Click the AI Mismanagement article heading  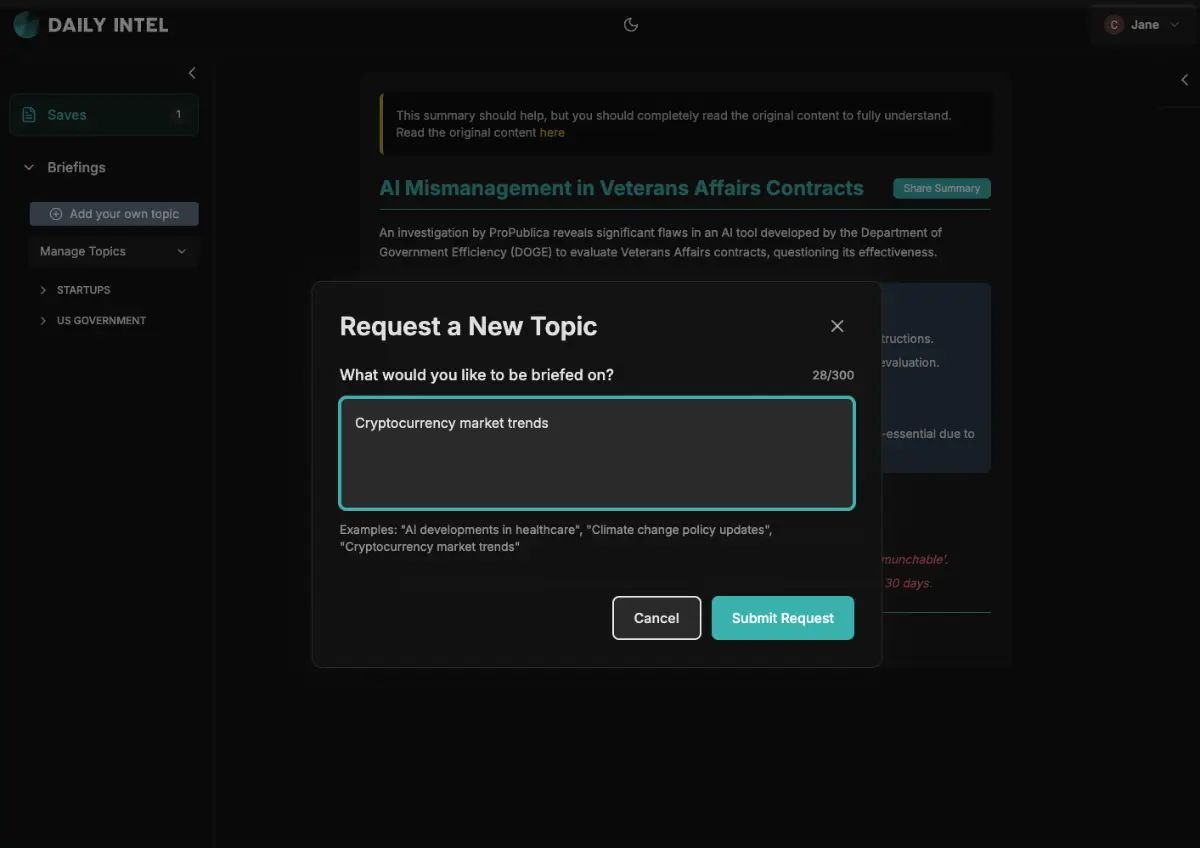(621, 188)
